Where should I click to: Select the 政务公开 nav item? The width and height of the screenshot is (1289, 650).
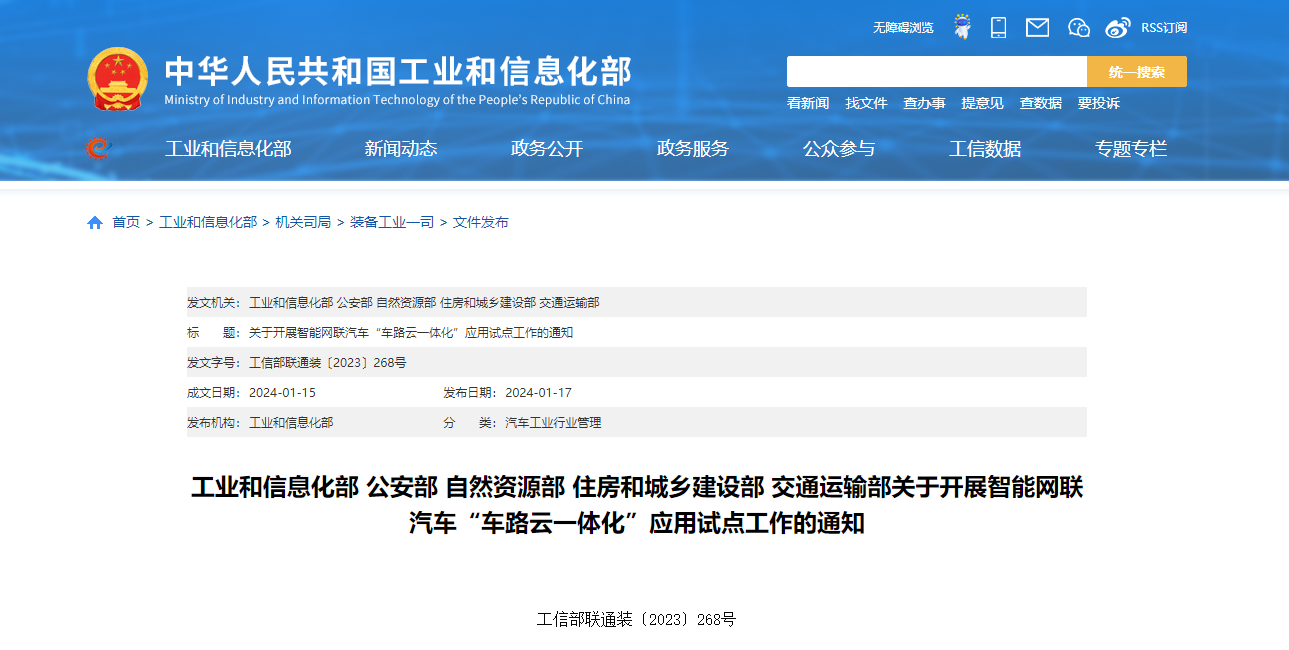(546, 149)
